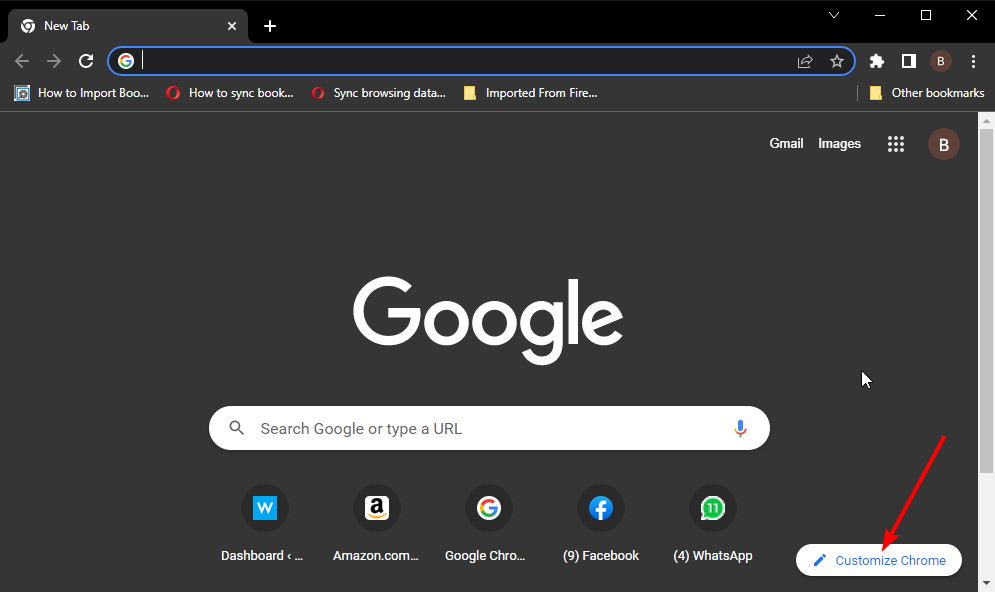Open the Facebook shortcut

point(600,524)
